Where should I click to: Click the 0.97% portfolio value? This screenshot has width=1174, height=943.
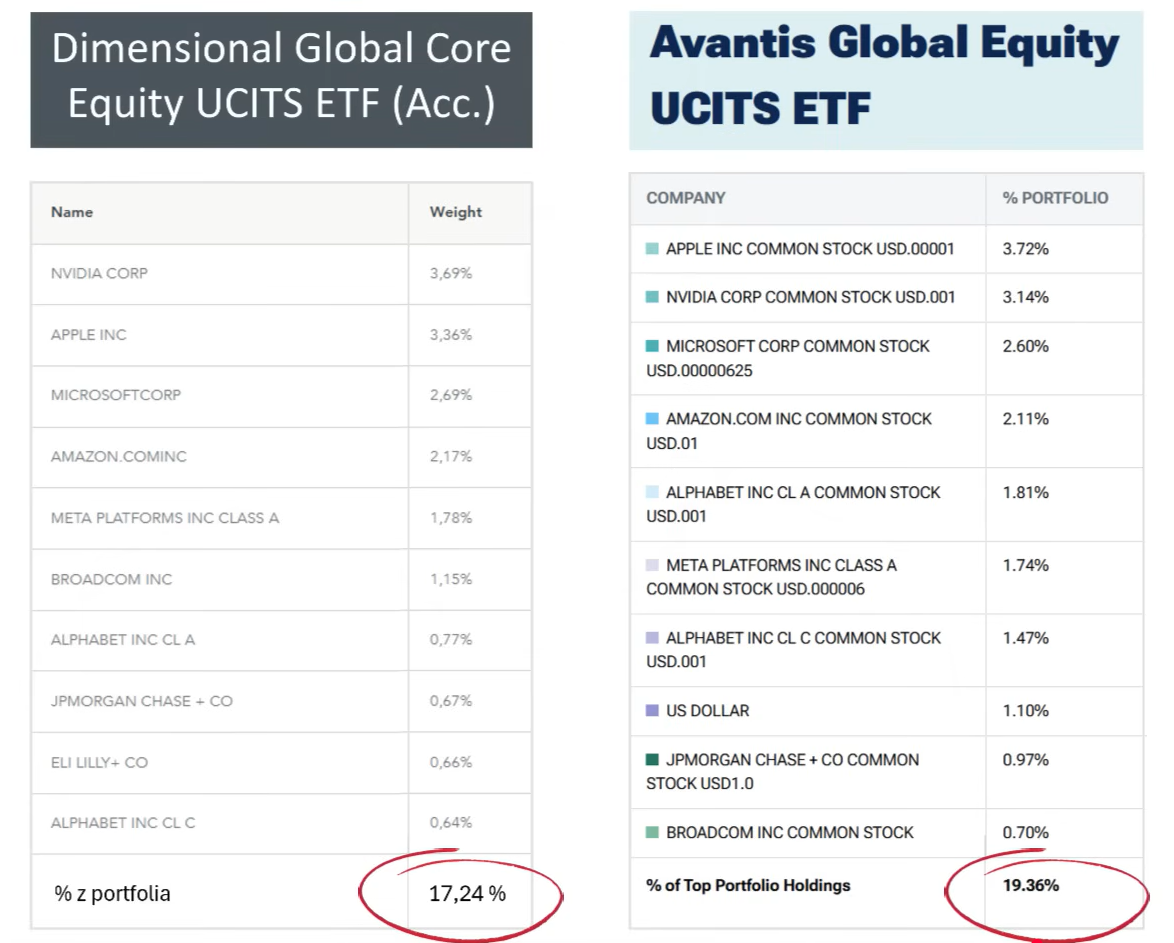coord(1026,759)
